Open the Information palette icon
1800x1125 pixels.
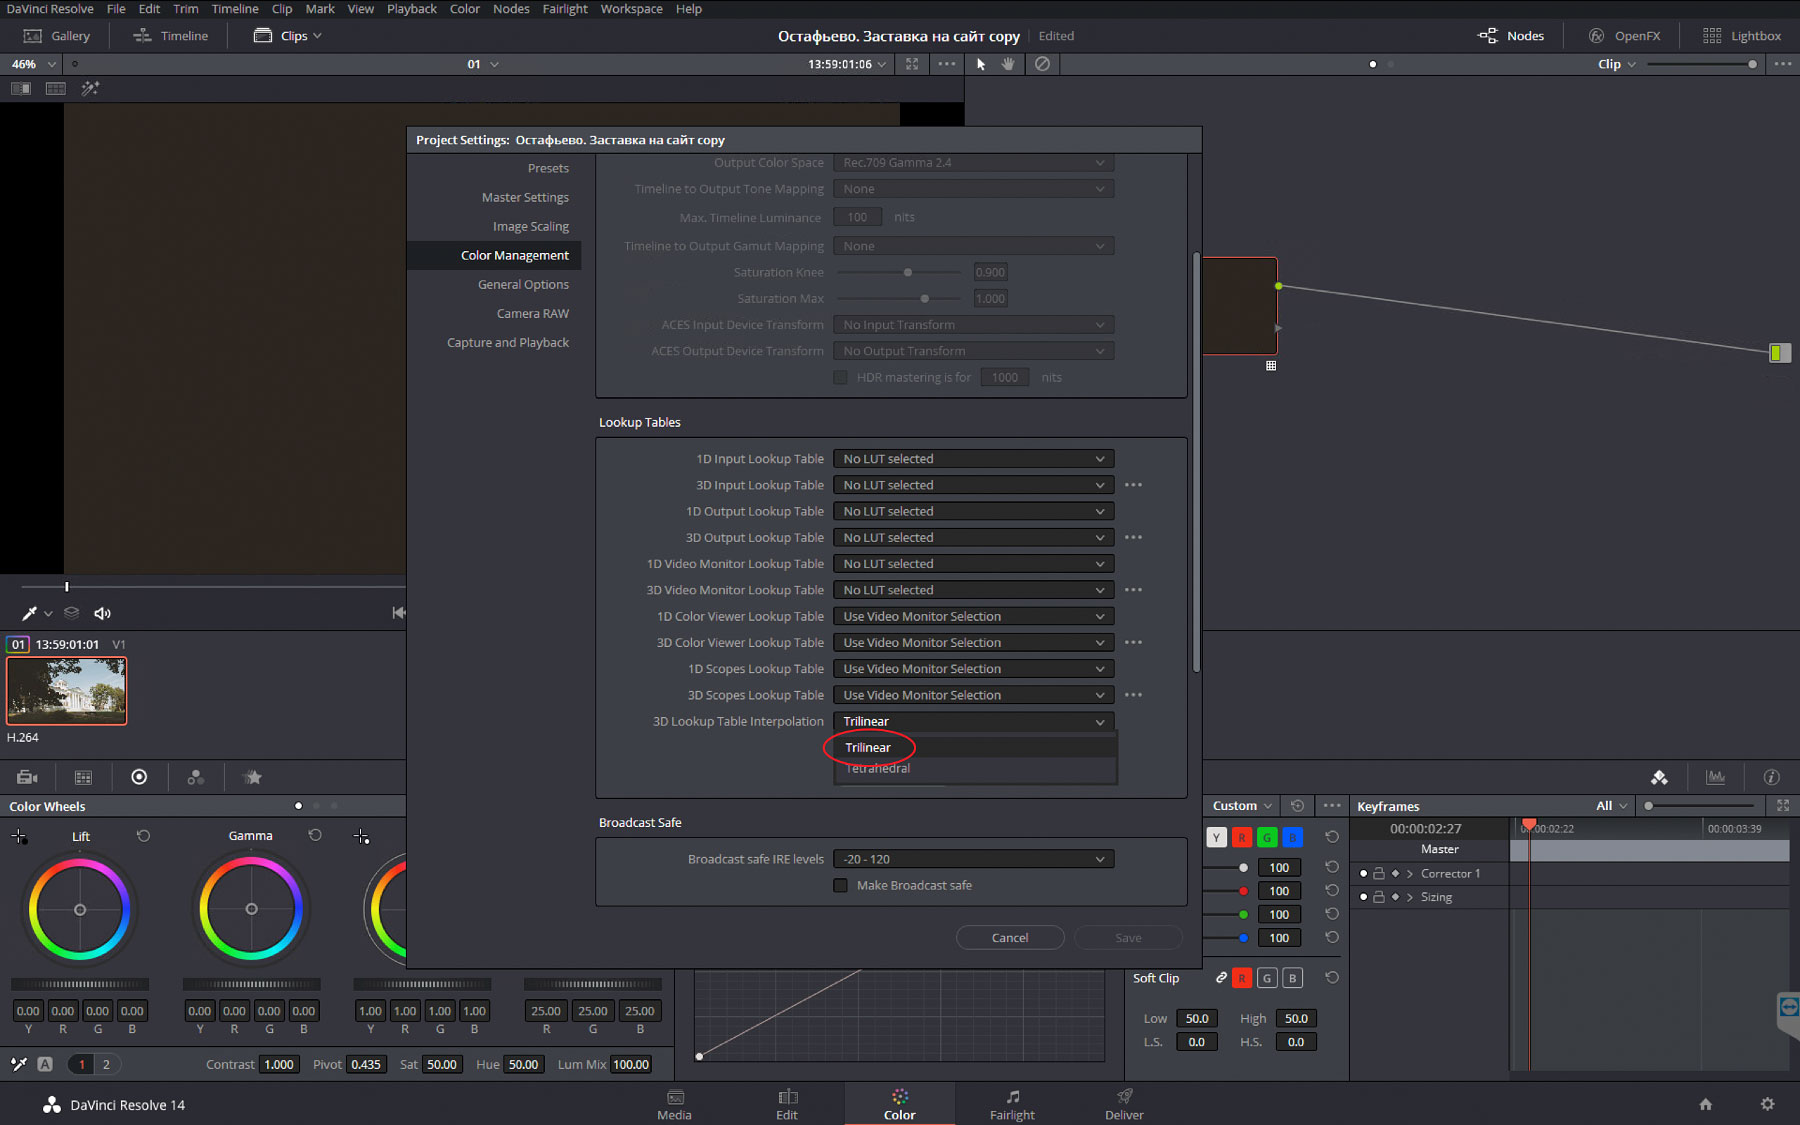(1771, 777)
